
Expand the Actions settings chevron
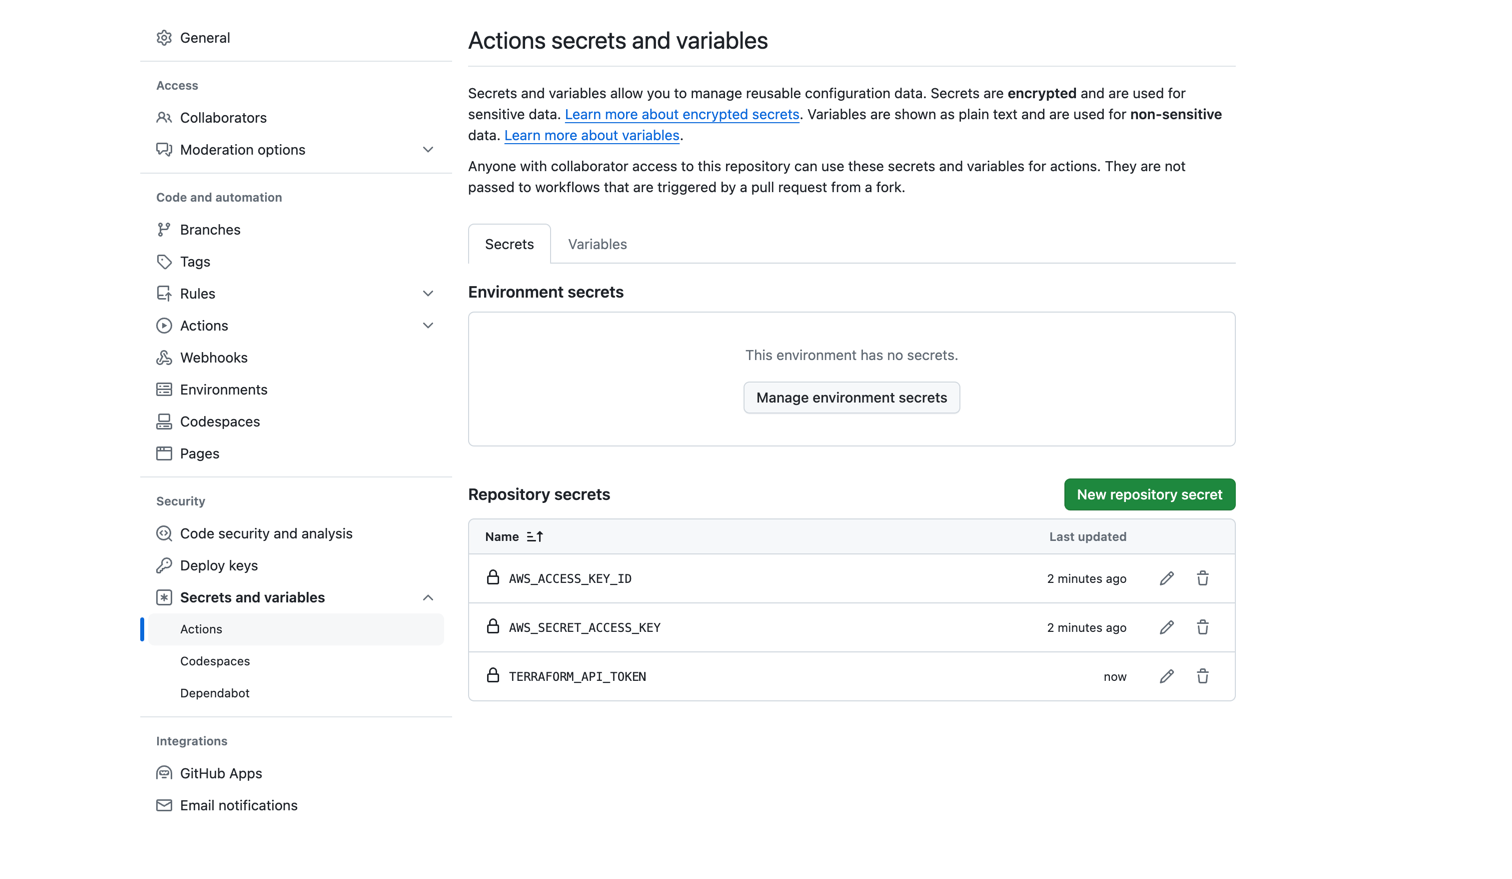pos(428,326)
